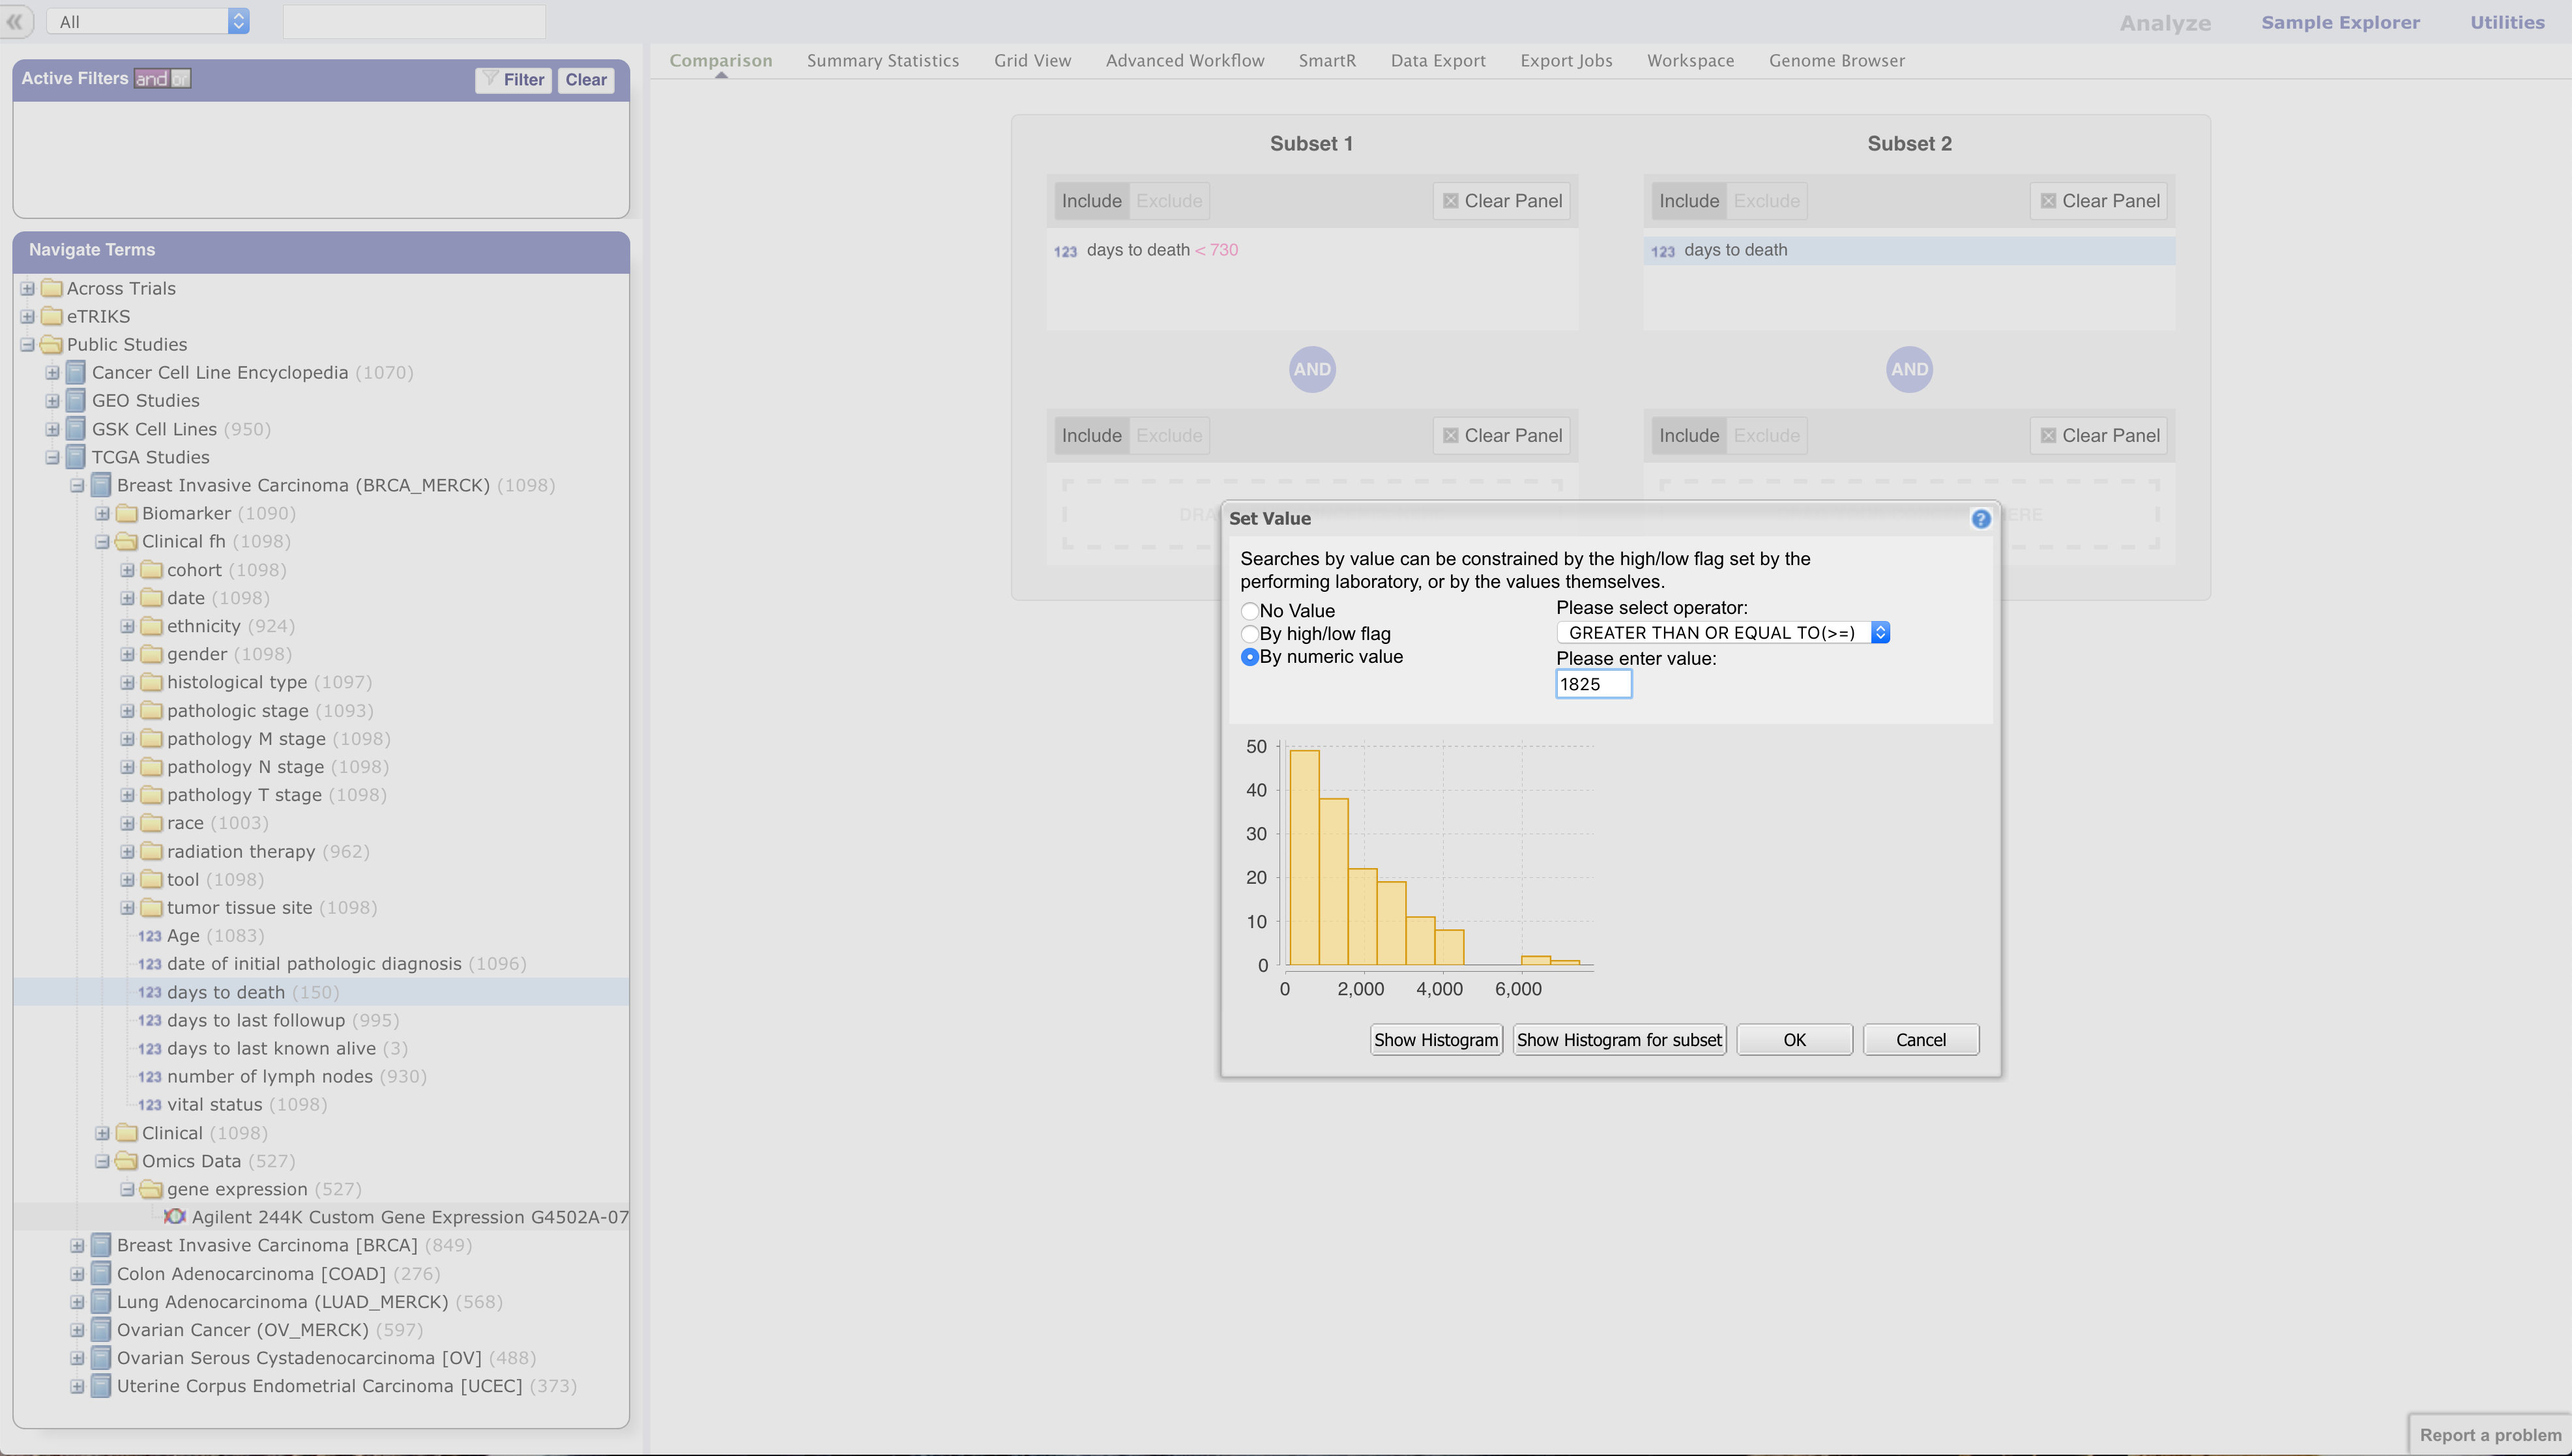Click the Clear Panel X icon in Subset 1
2572x1456 pixels.
(x=1450, y=201)
